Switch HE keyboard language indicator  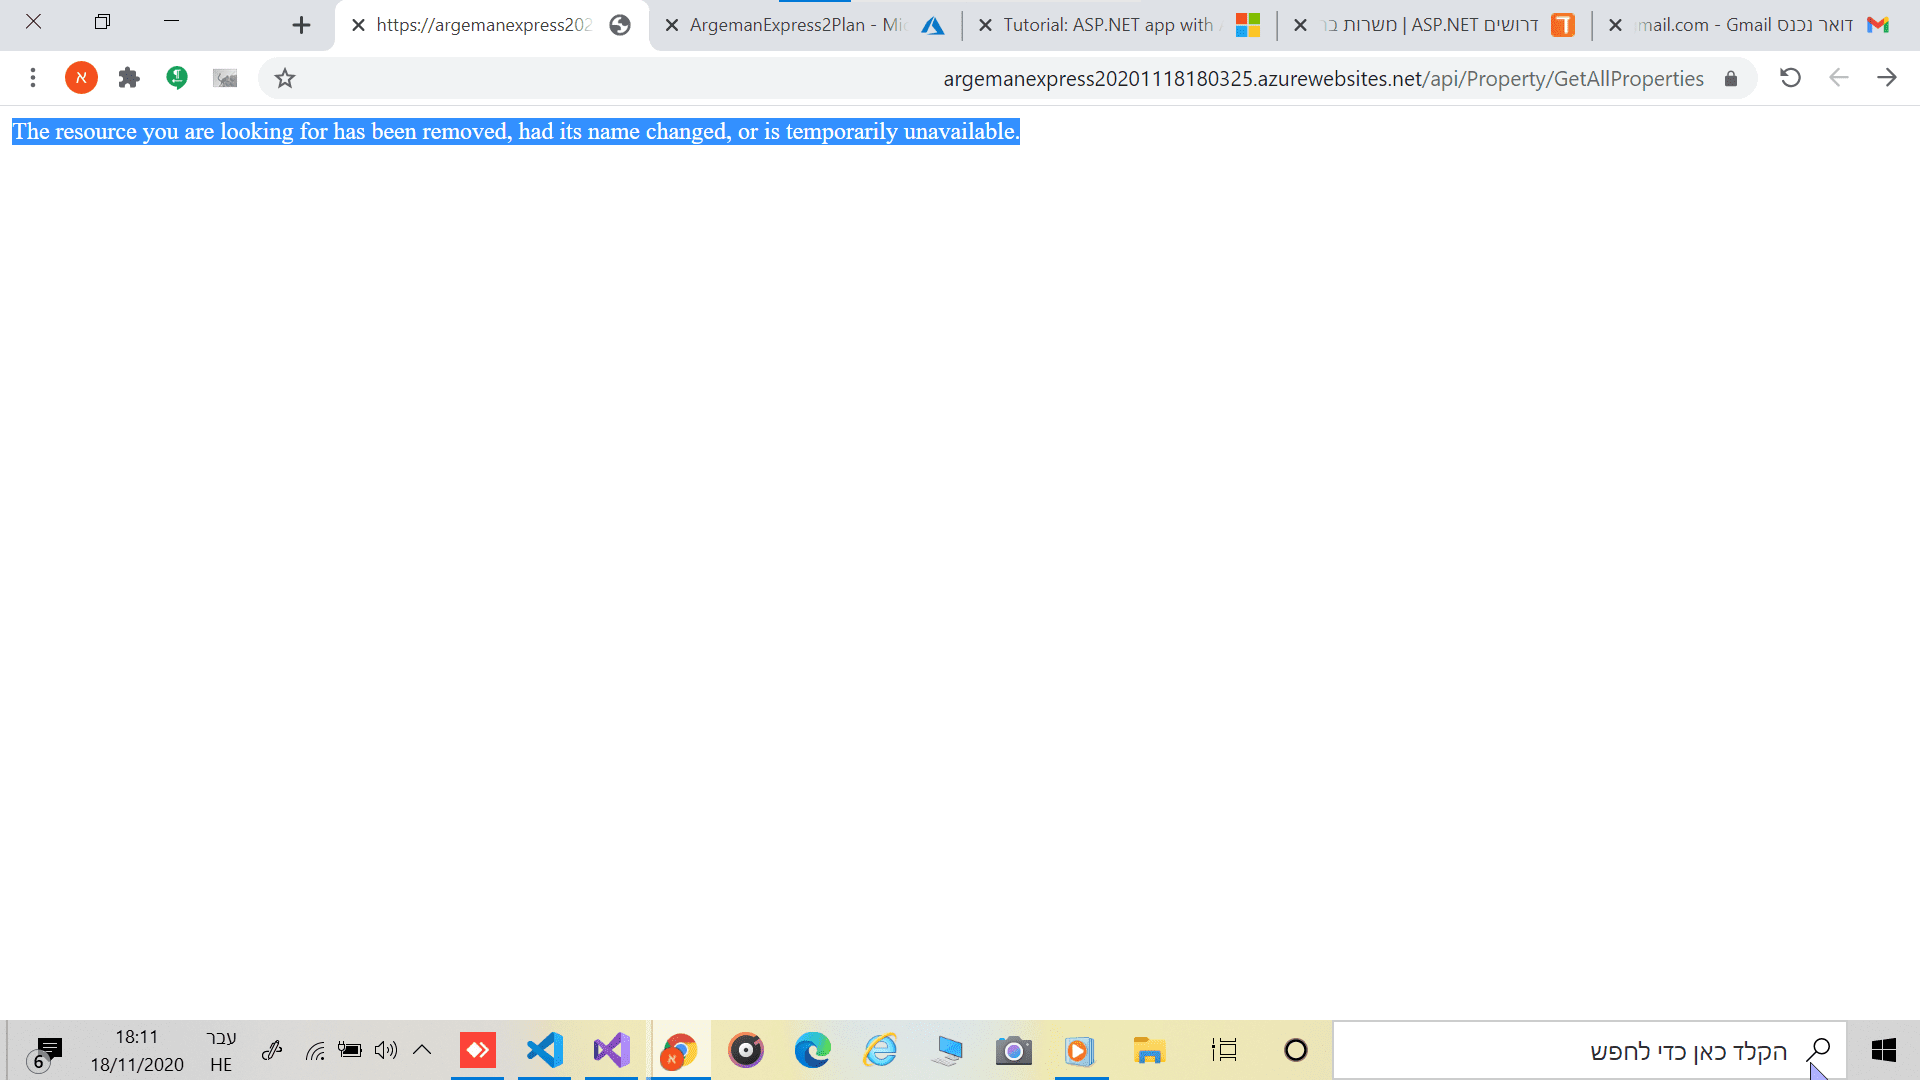click(221, 1050)
